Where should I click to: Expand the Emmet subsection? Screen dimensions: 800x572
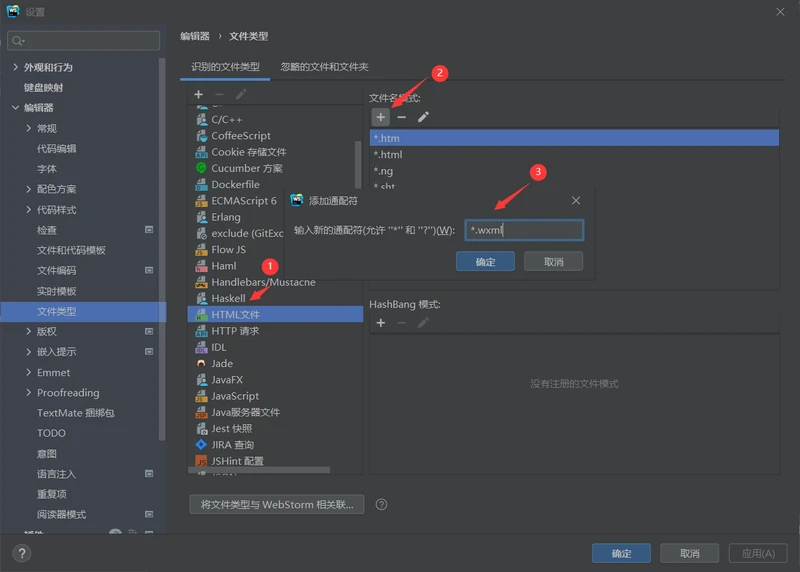pyautogui.click(x=29, y=372)
